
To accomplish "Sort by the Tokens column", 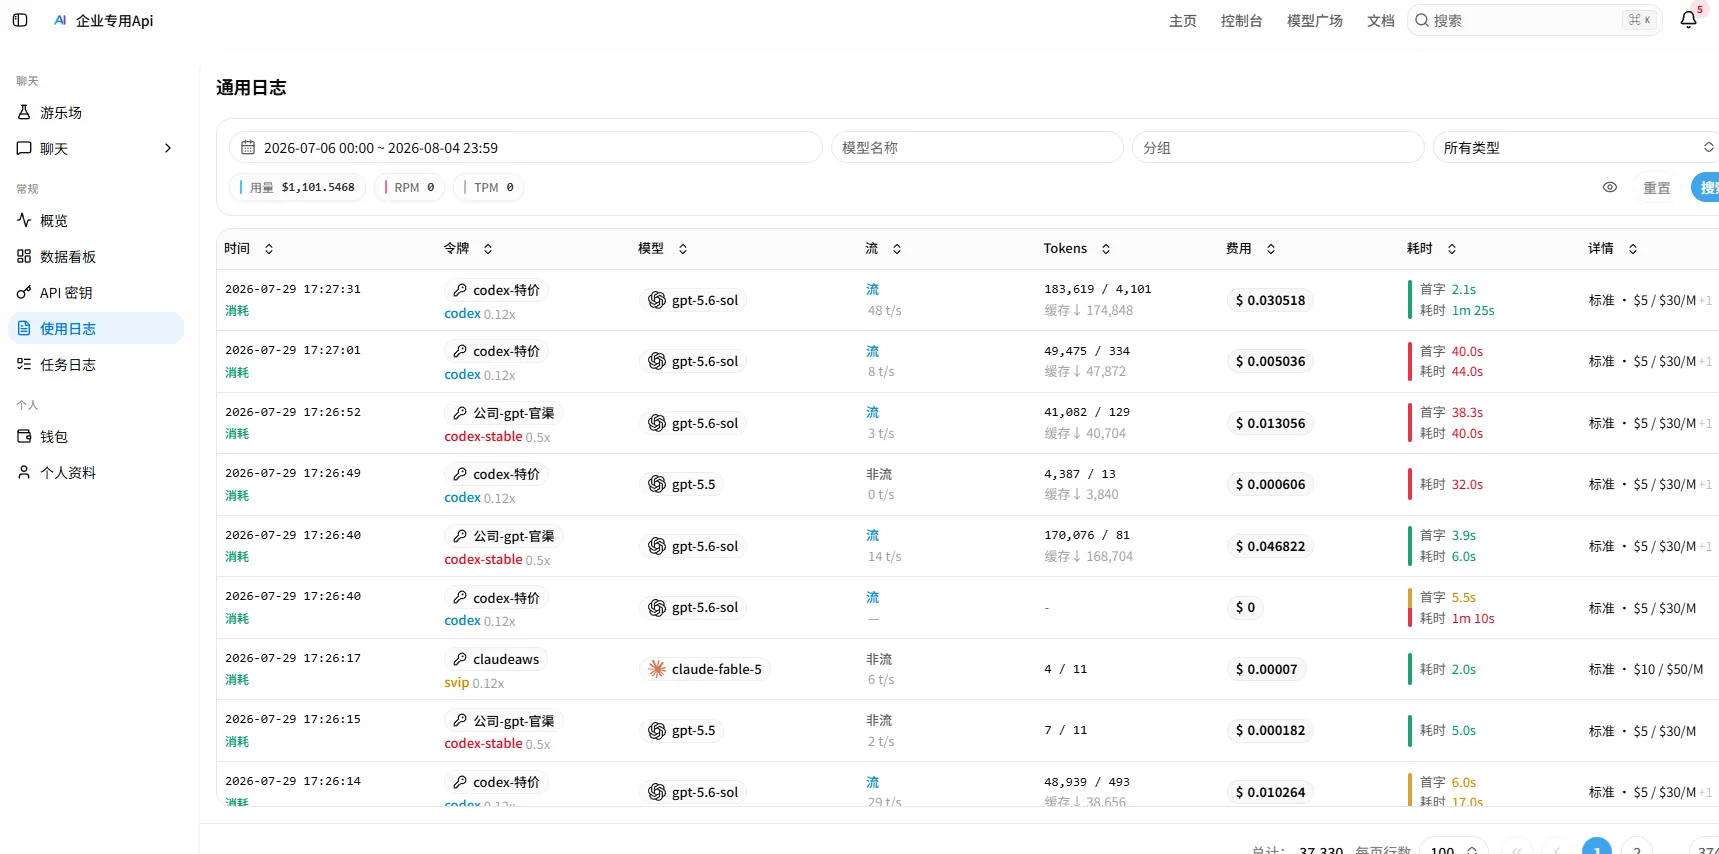I will pyautogui.click(x=1077, y=248).
